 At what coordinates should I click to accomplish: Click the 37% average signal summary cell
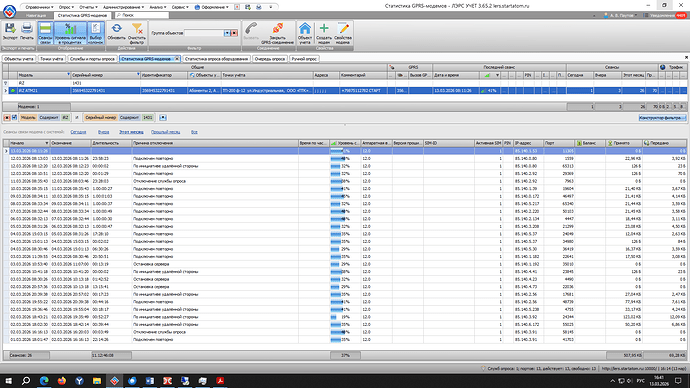[x=345, y=355]
